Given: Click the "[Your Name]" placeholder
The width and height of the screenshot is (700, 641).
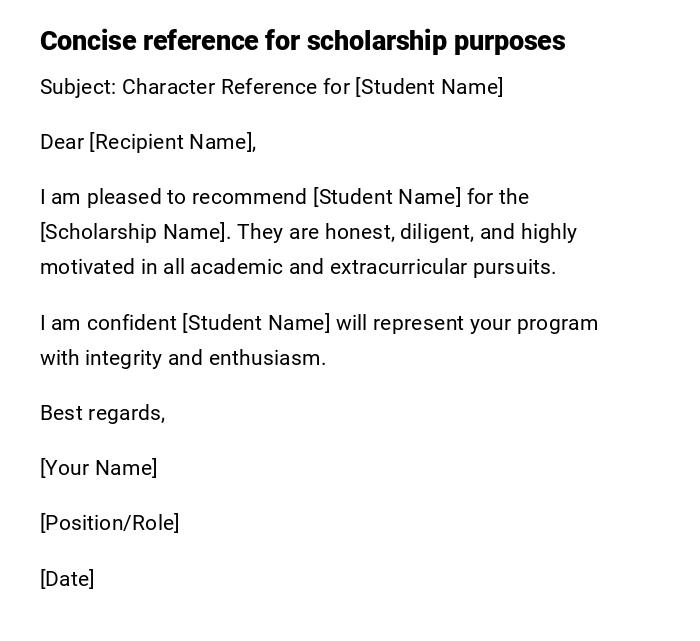Looking at the screenshot, I should point(98,468).
